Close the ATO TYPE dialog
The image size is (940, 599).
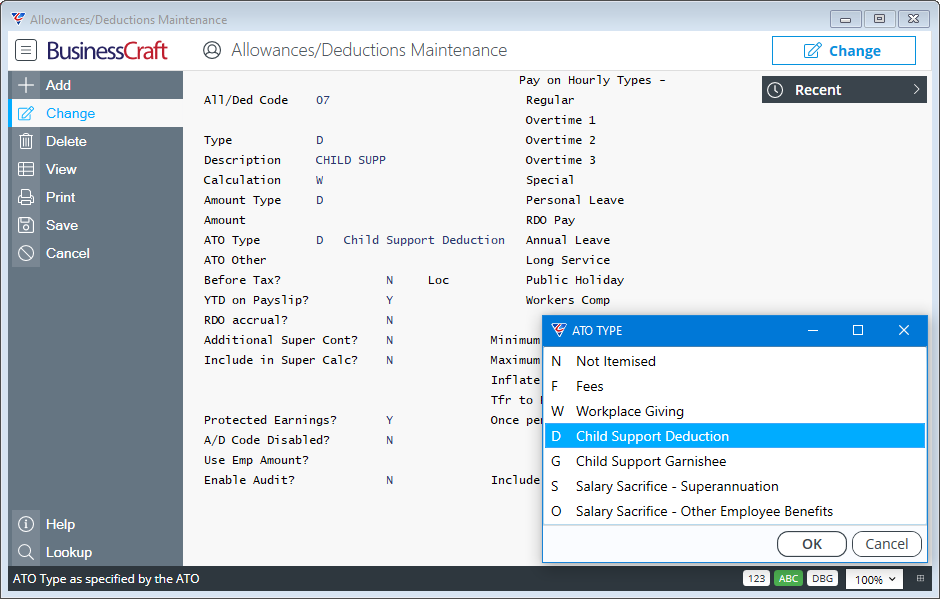[x=903, y=330]
